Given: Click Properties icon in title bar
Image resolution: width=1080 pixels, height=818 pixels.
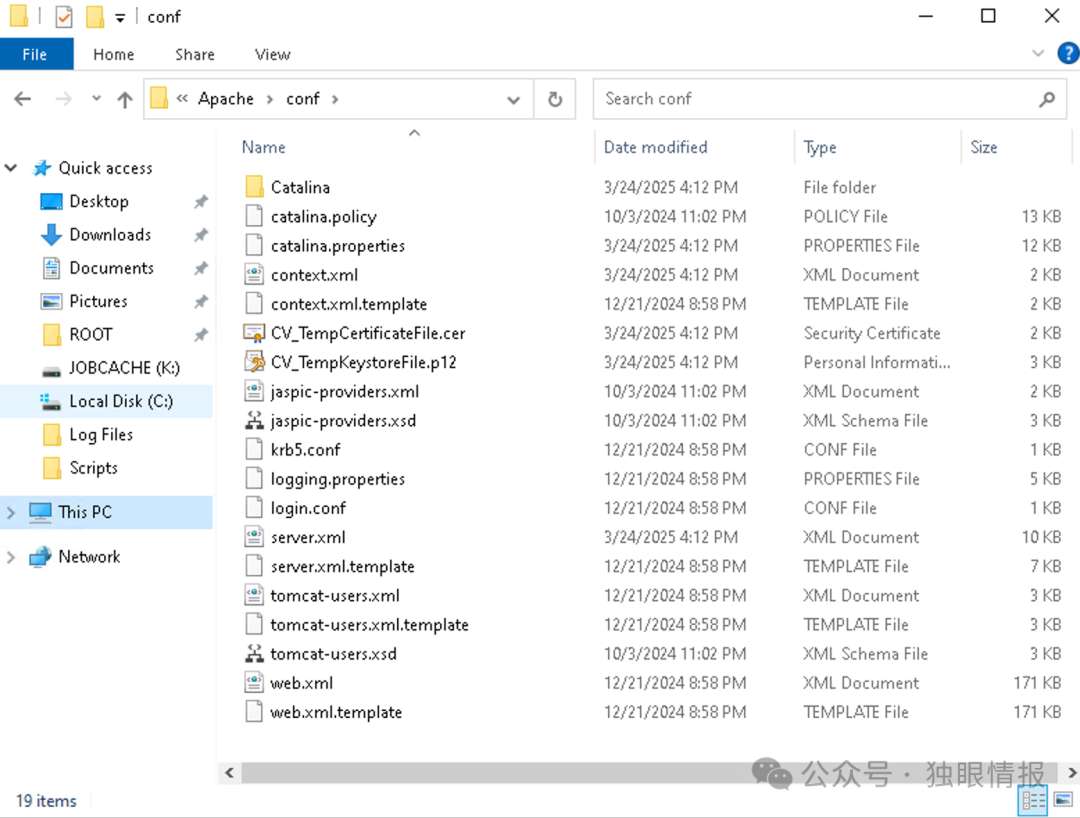Looking at the screenshot, I should [63, 16].
